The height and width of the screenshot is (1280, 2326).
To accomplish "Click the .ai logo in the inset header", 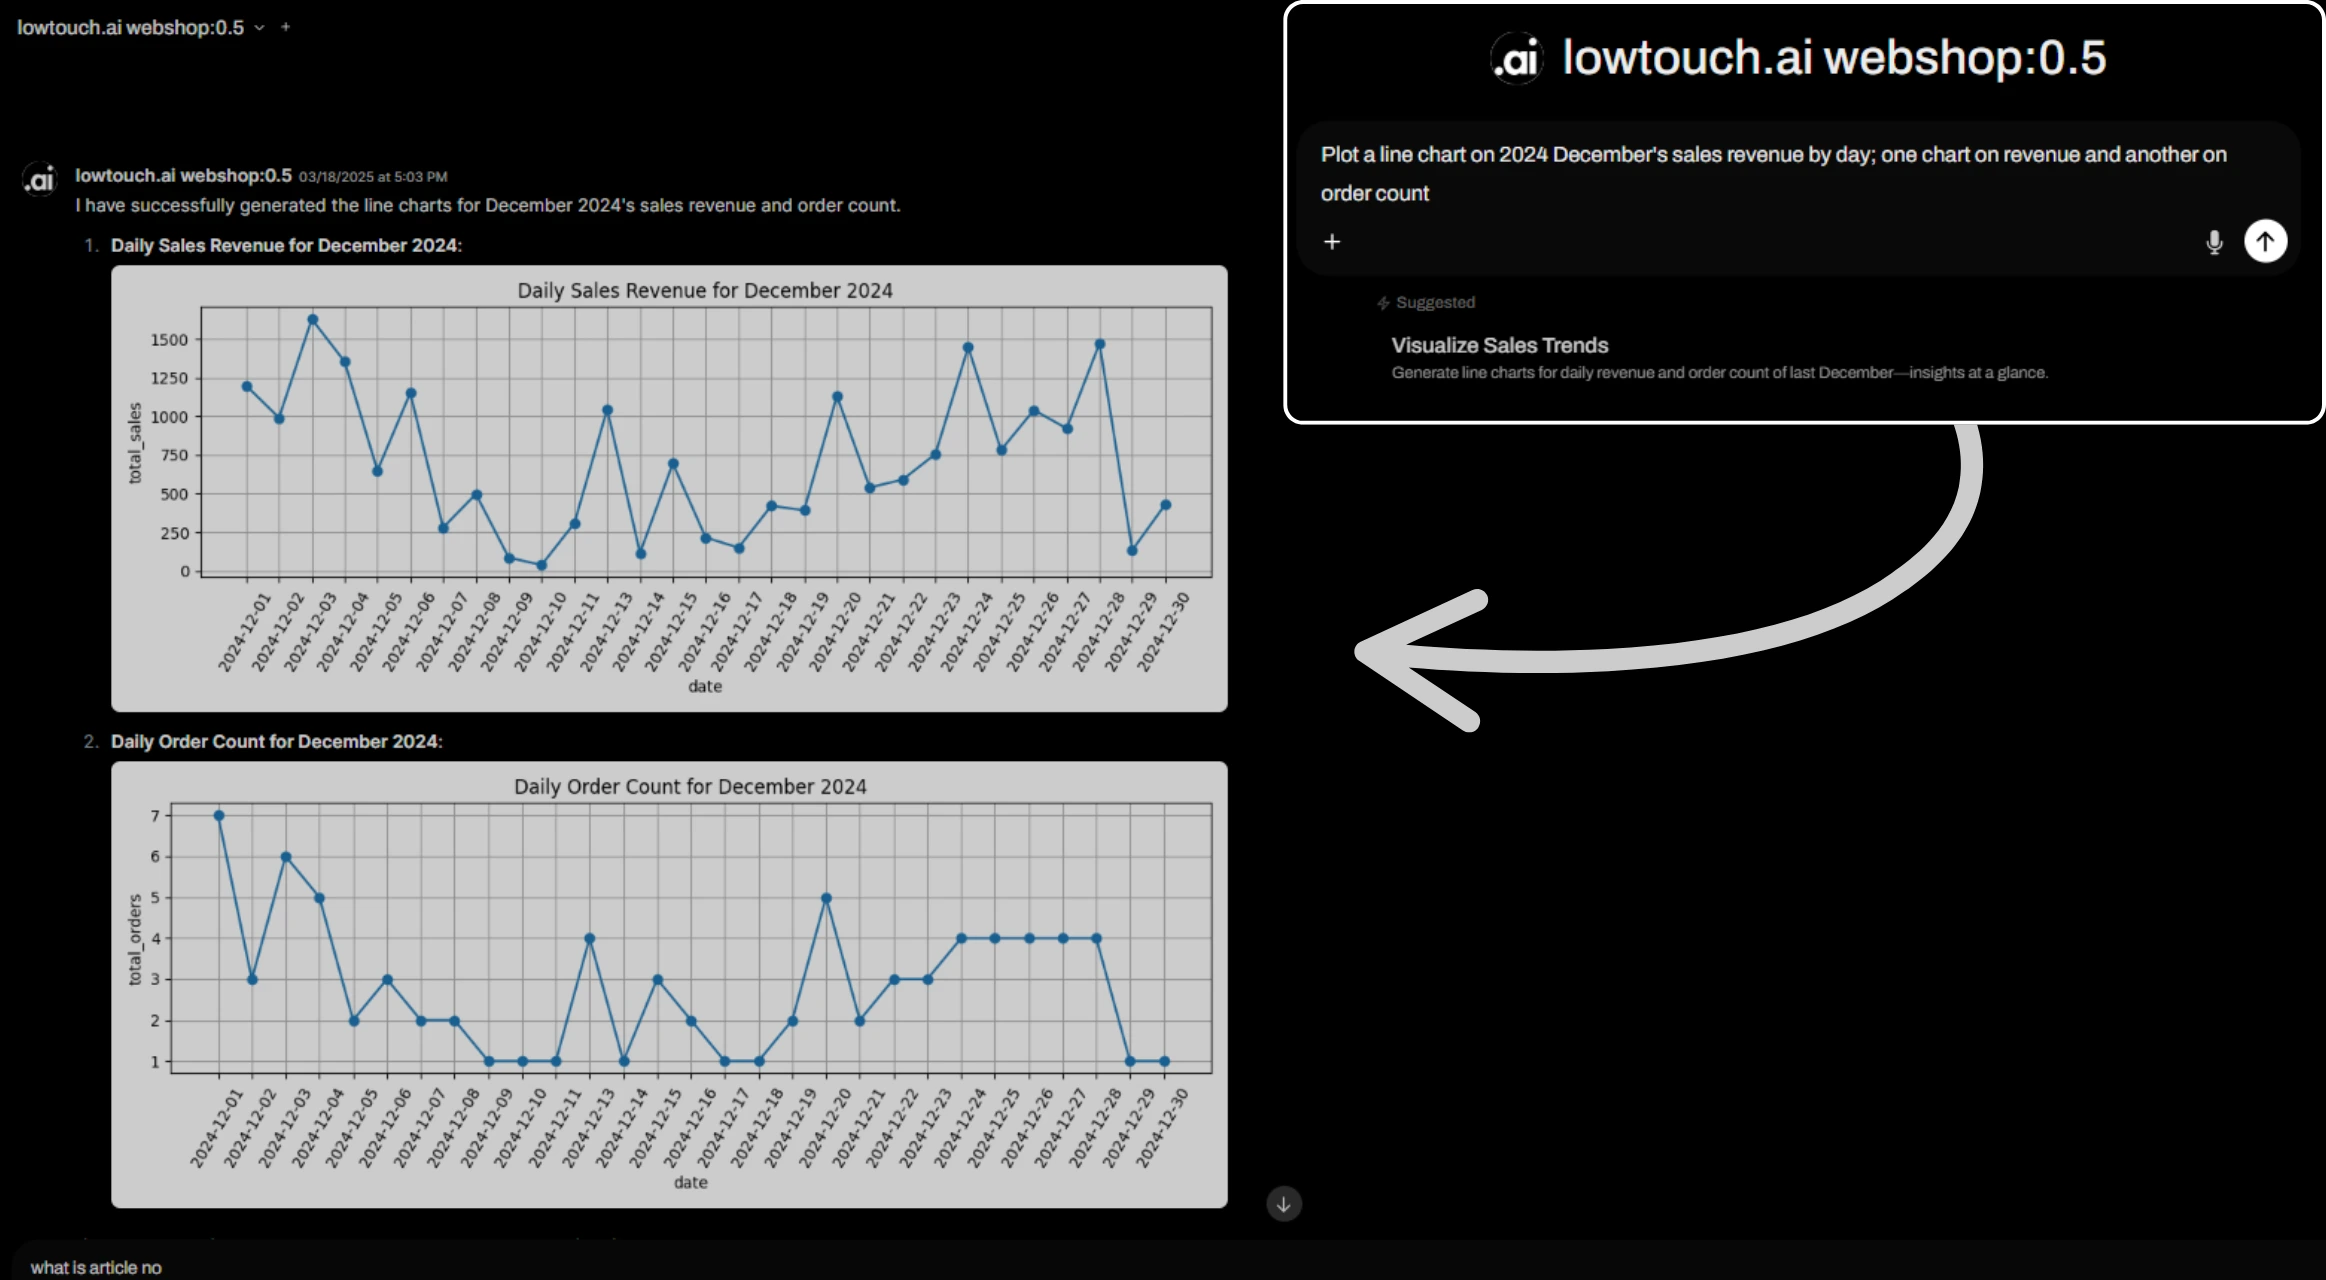I will (1517, 58).
